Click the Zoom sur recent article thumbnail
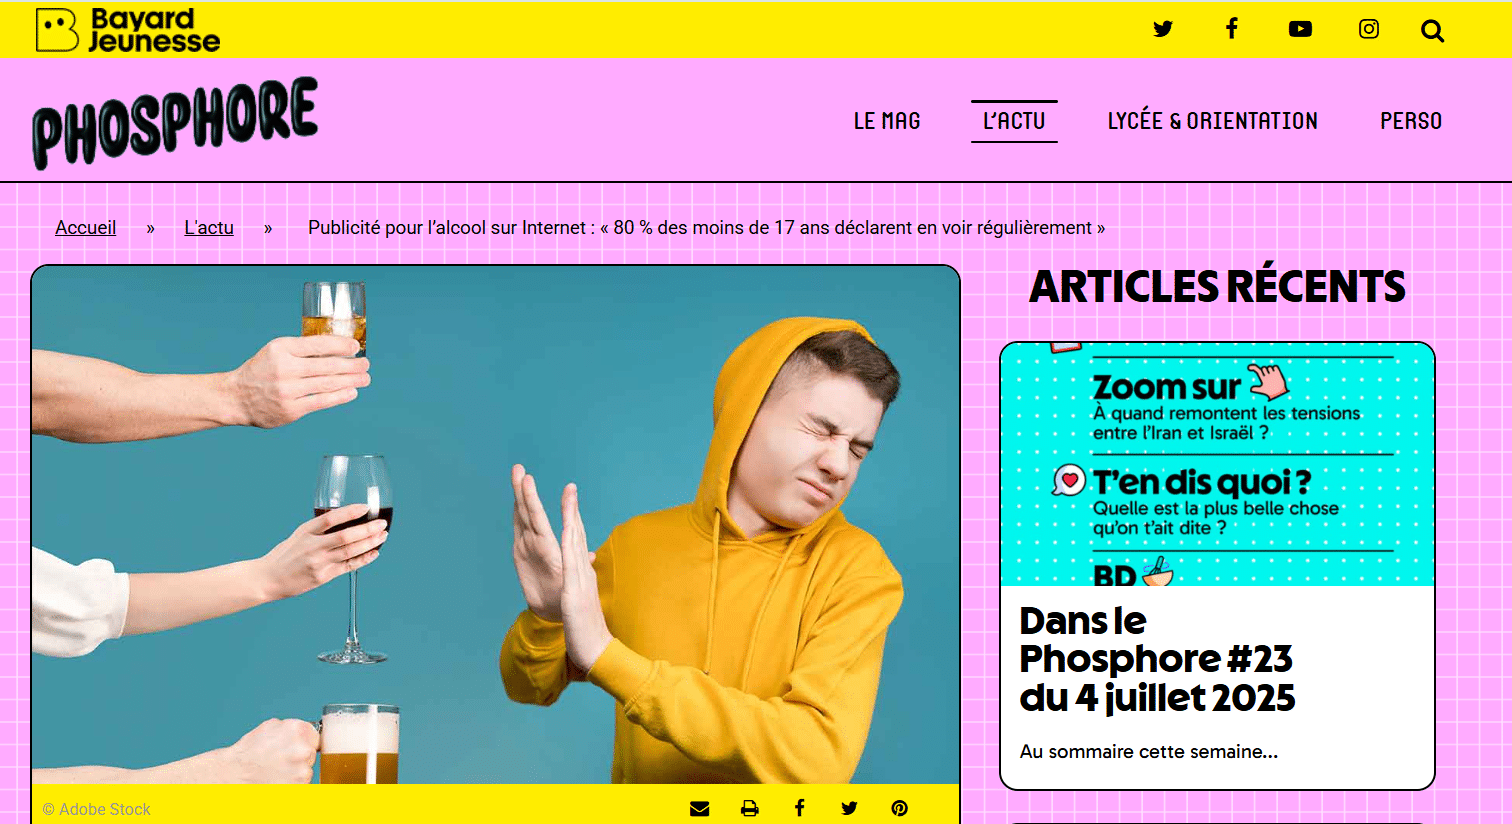The height and width of the screenshot is (824, 1512). [1217, 464]
